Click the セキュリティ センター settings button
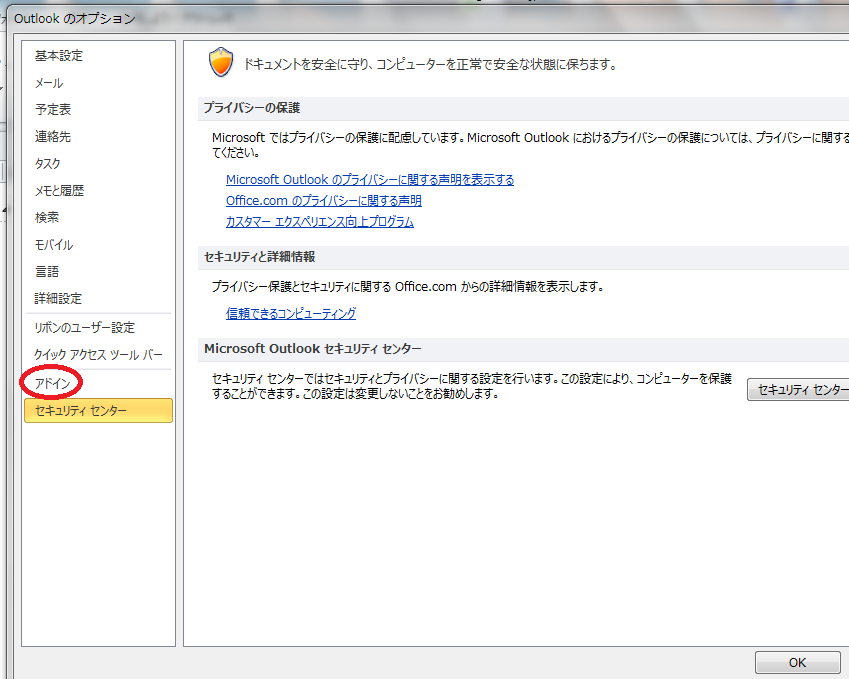Viewport: 849px width, 679px height. point(798,389)
